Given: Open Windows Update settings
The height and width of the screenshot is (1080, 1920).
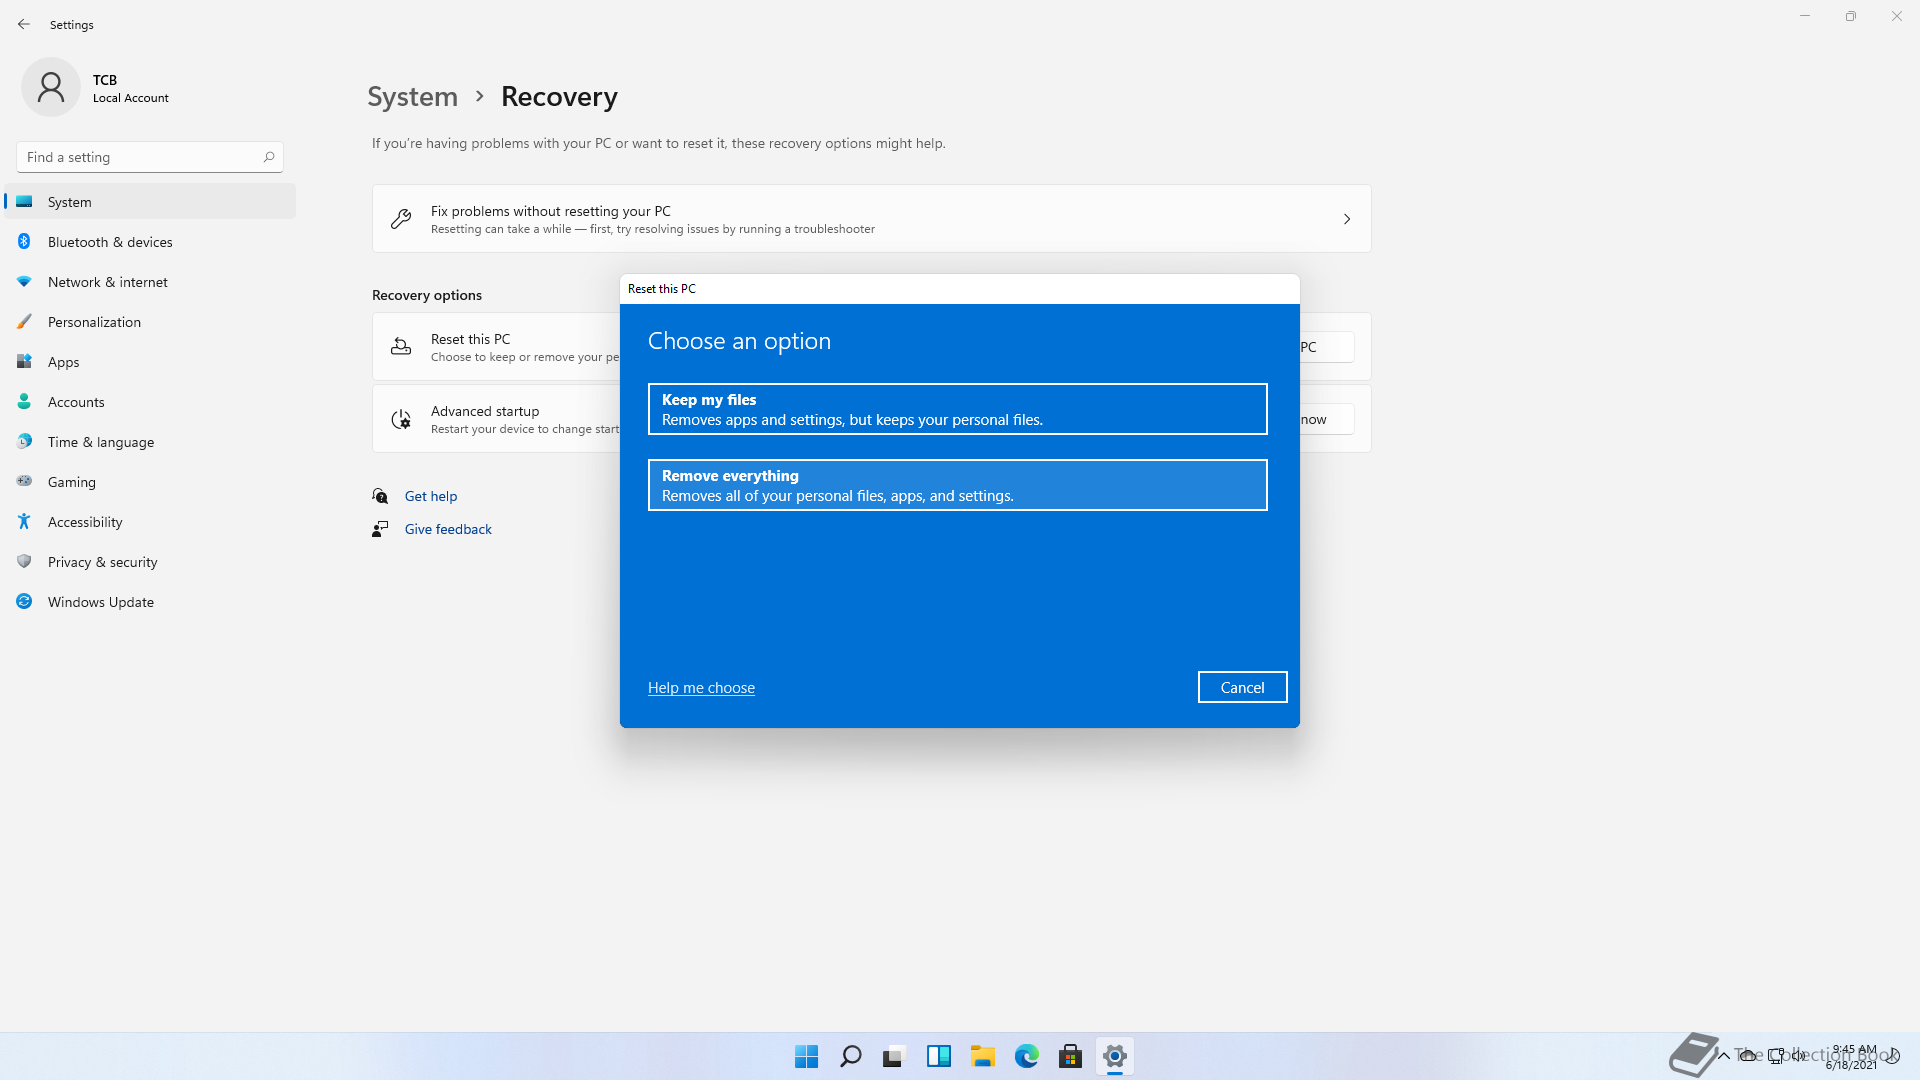Looking at the screenshot, I should click(x=100, y=602).
